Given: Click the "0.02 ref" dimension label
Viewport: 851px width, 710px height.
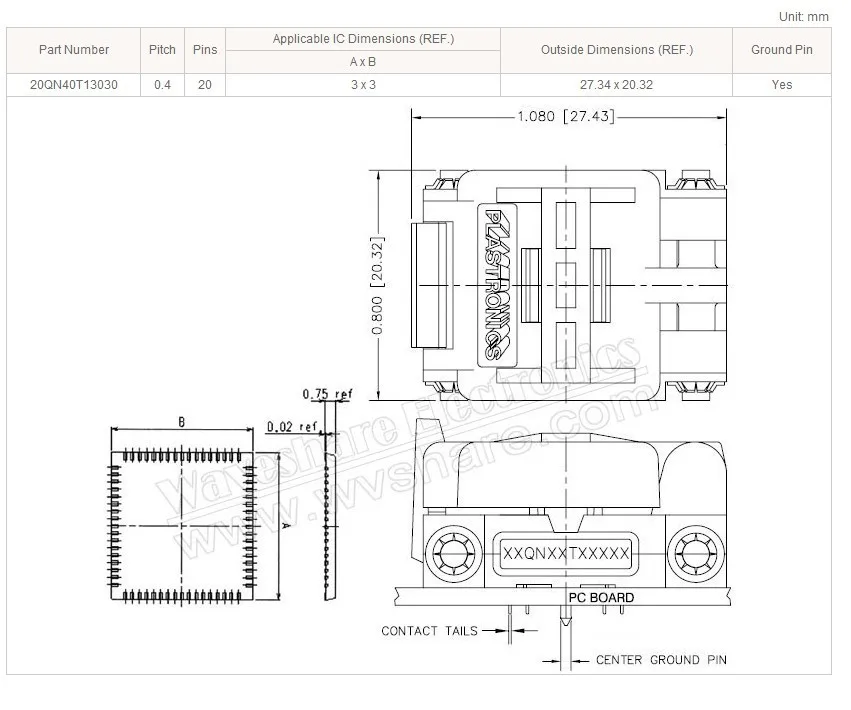Looking at the screenshot, I should 292,427.
